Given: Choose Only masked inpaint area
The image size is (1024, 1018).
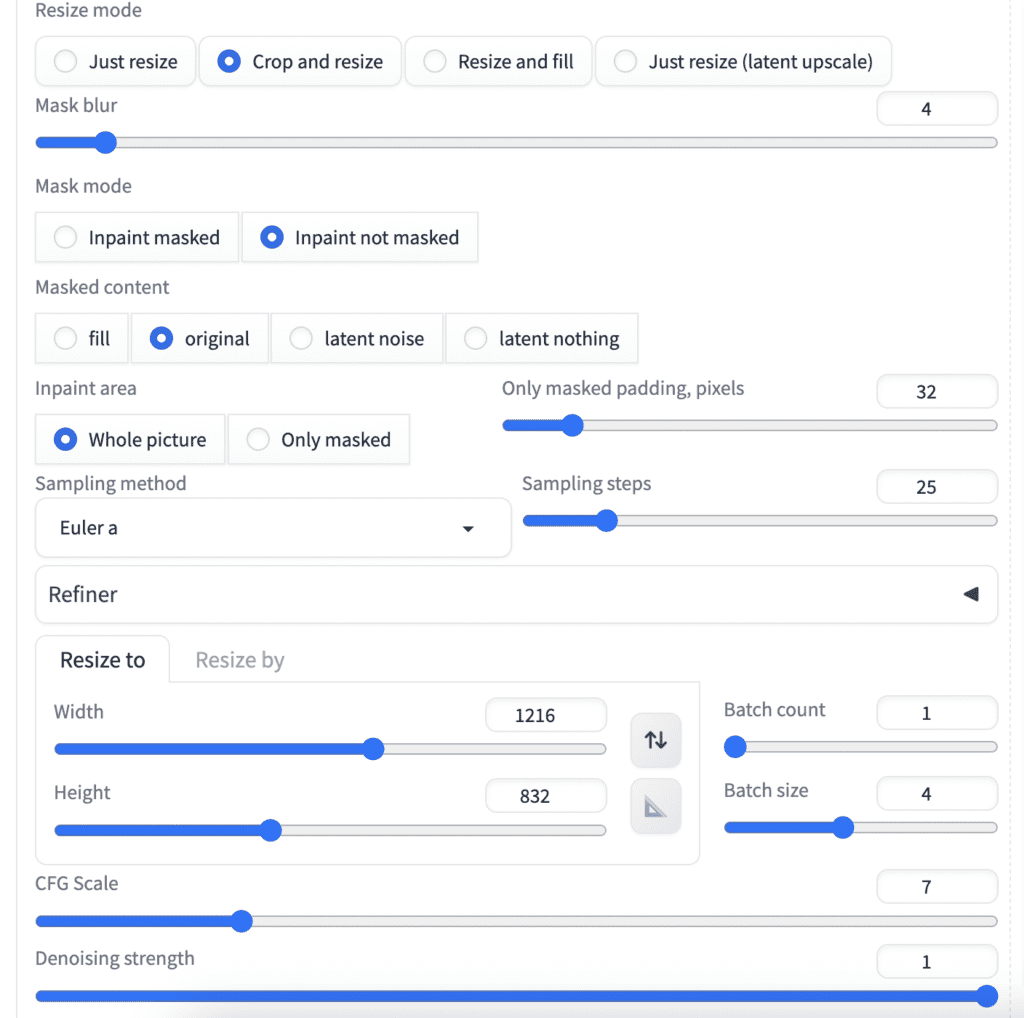Looking at the screenshot, I should pos(319,439).
